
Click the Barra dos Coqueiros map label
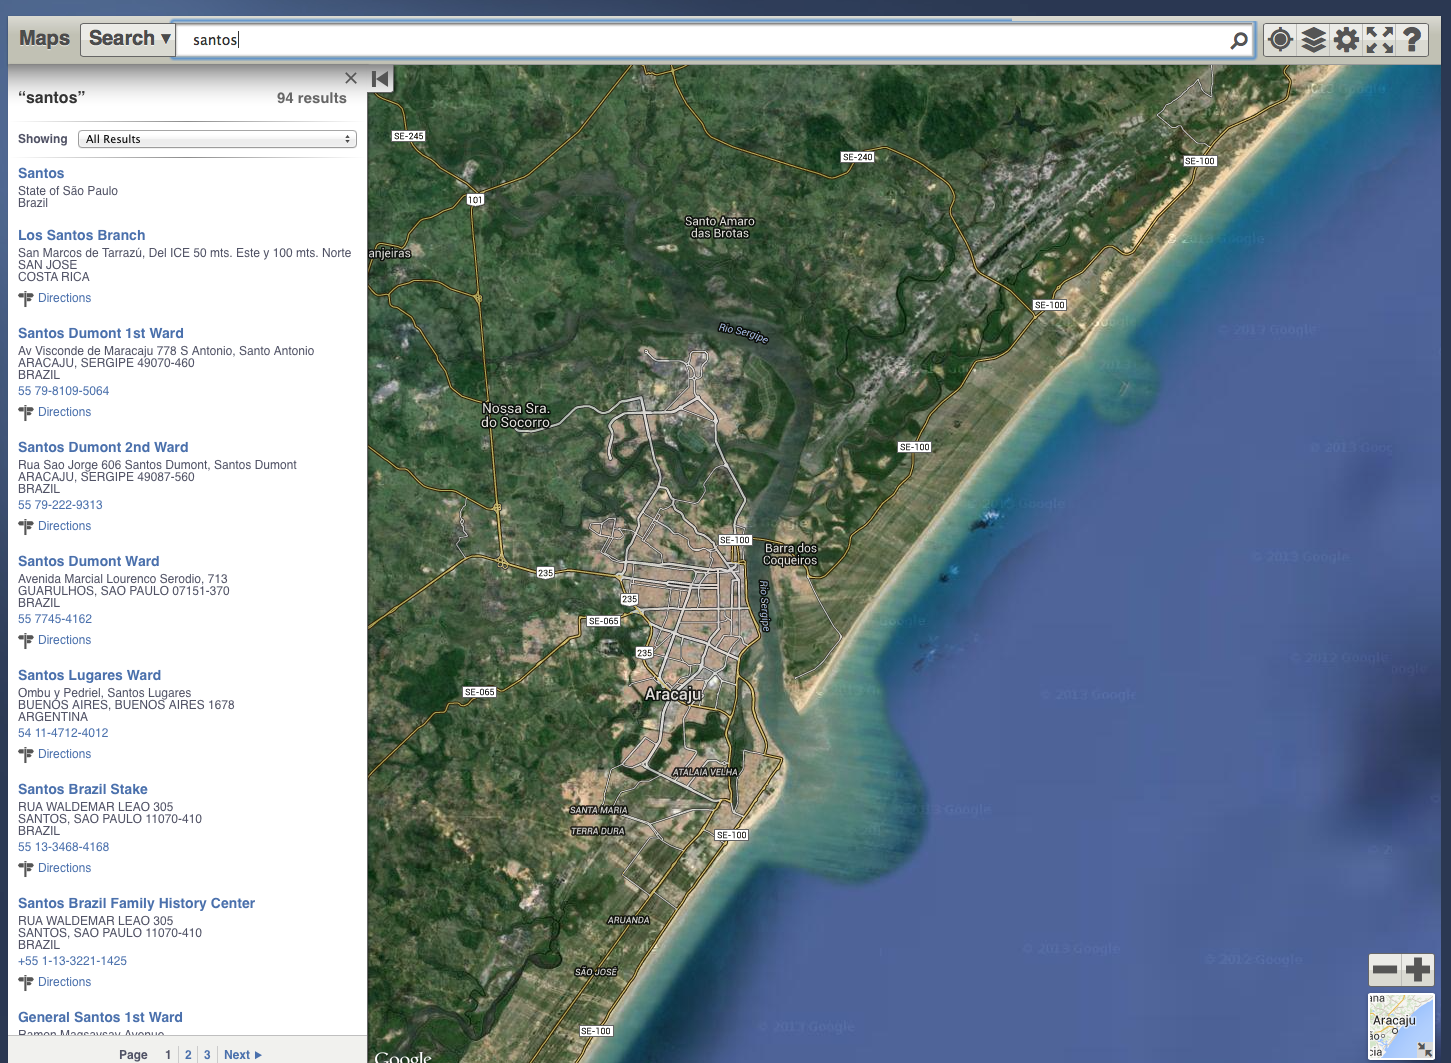[791, 554]
